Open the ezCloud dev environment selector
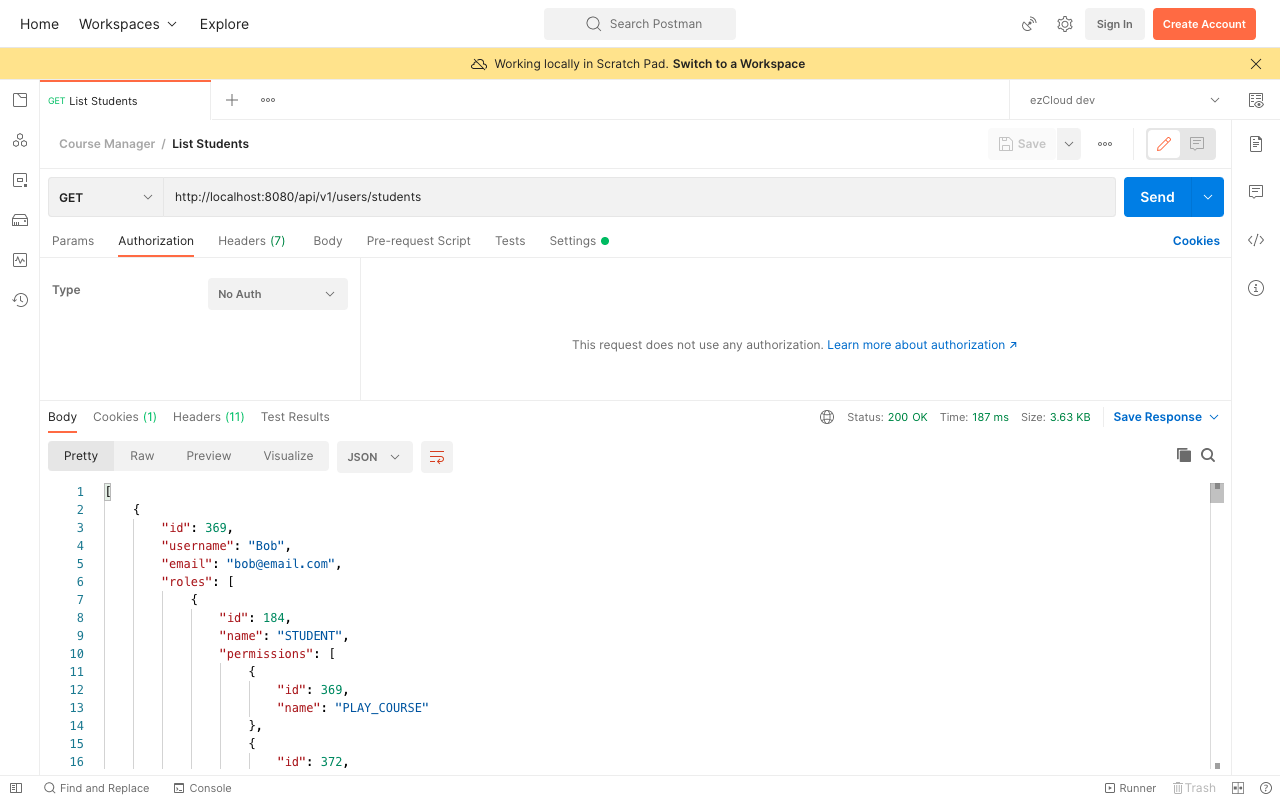This screenshot has height=800, width=1280. 1125,100
